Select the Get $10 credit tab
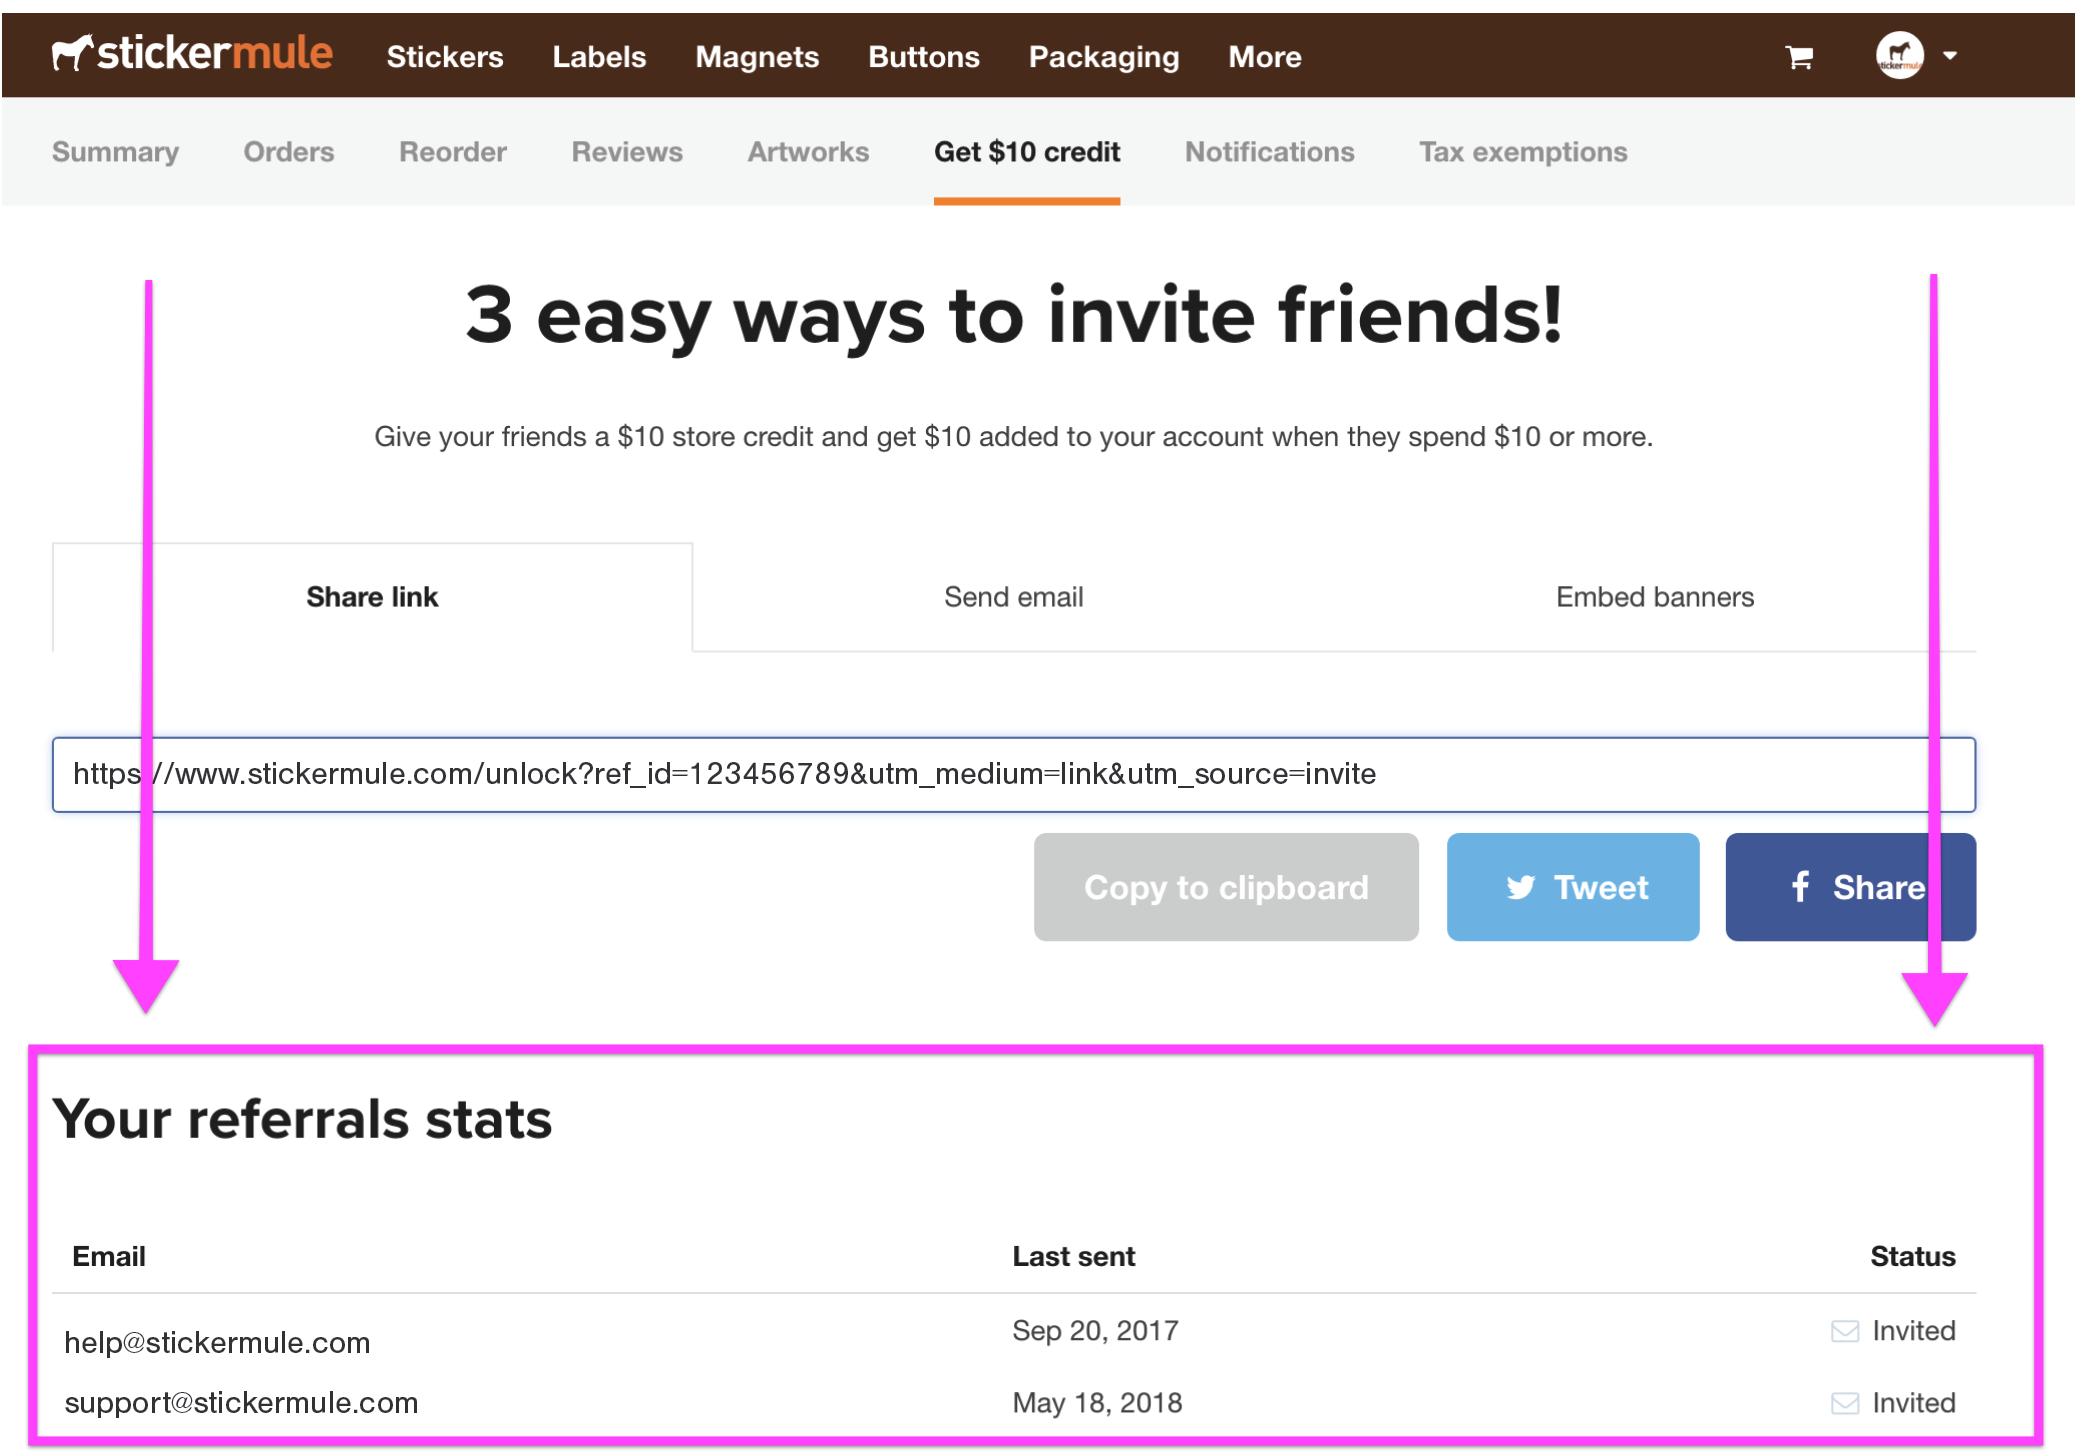This screenshot has width=2082, height=1456. (x=1027, y=152)
